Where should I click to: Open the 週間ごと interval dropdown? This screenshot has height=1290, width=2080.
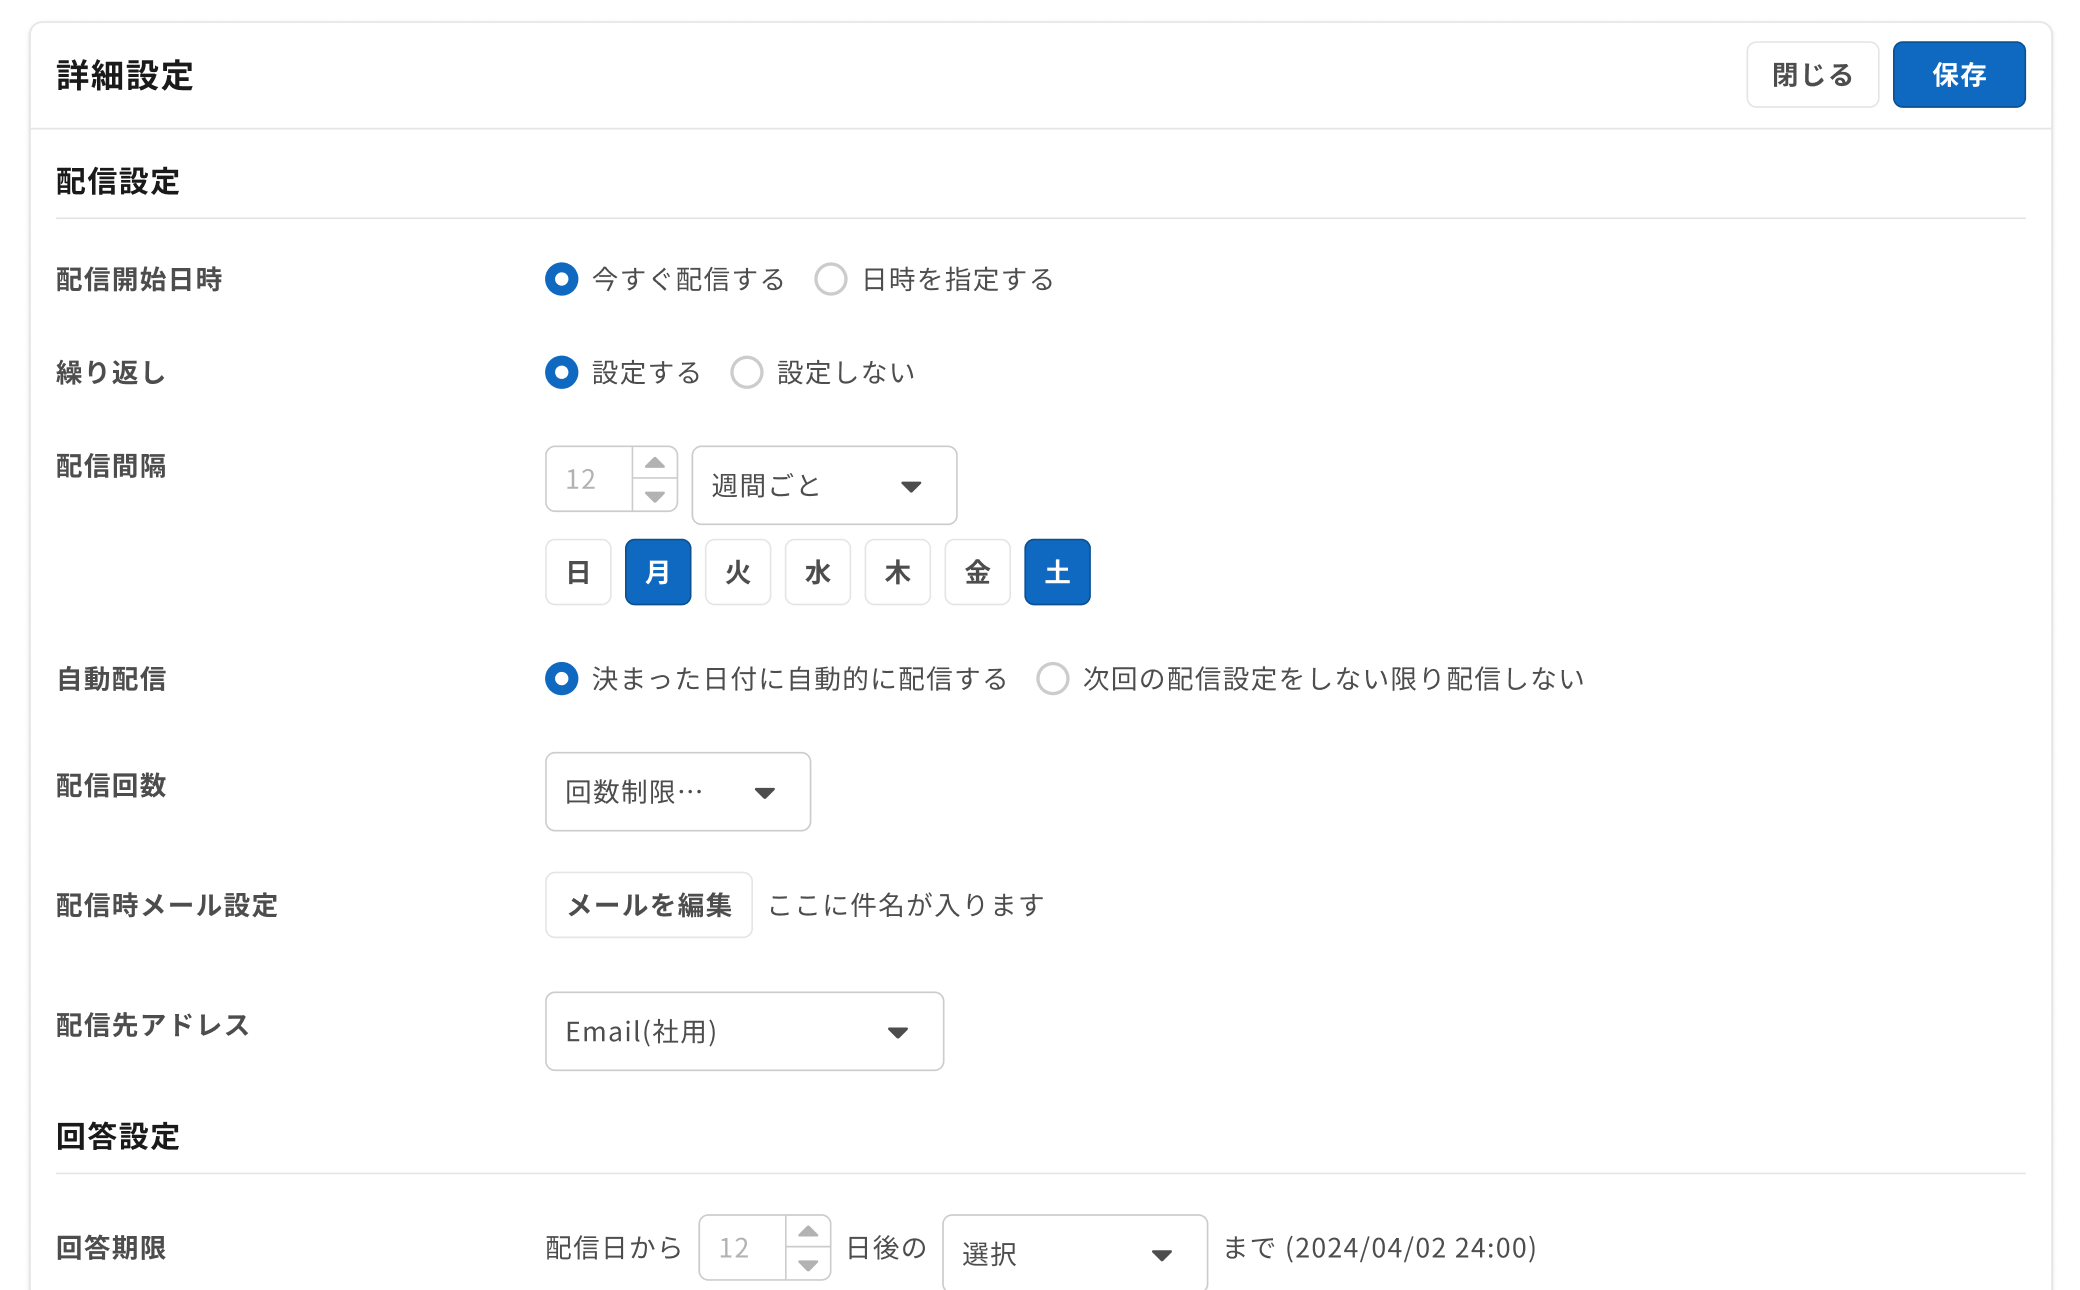824,486
